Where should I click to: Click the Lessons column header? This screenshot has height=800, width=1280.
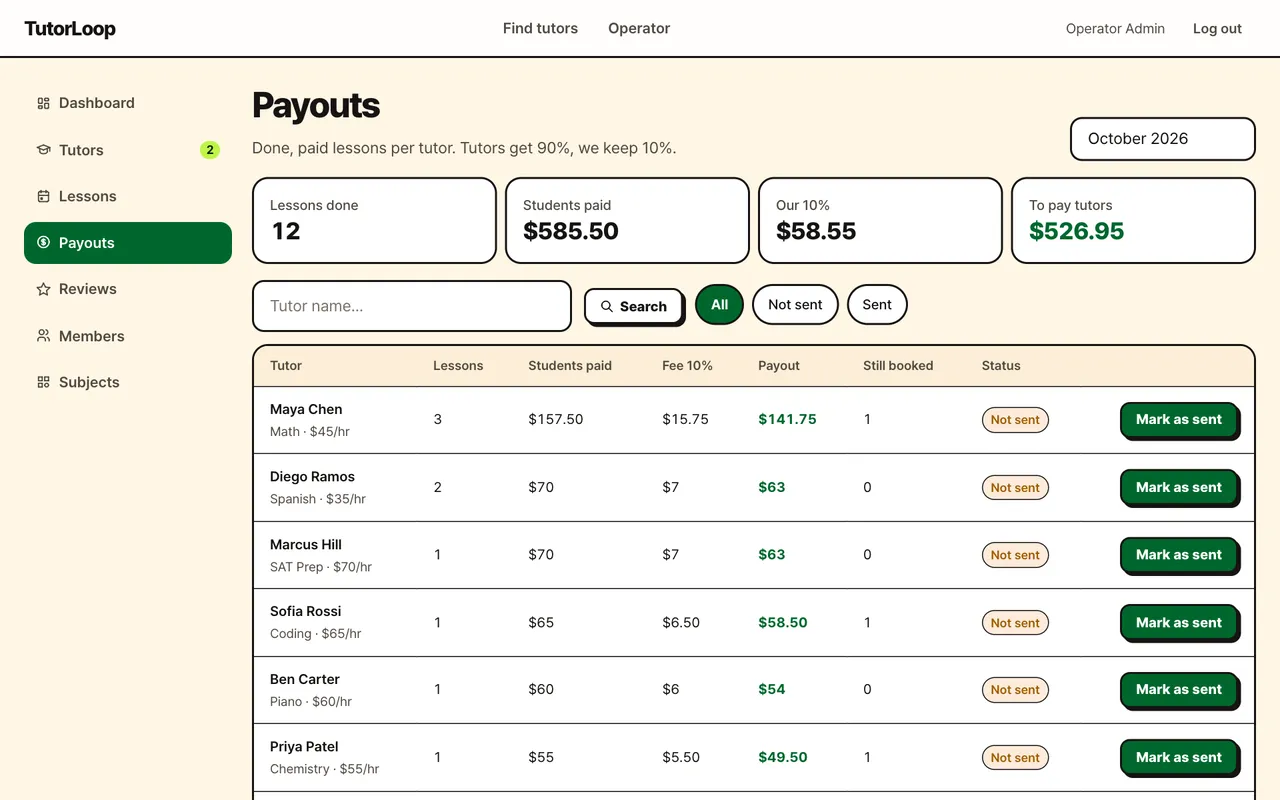pos(458,366)
